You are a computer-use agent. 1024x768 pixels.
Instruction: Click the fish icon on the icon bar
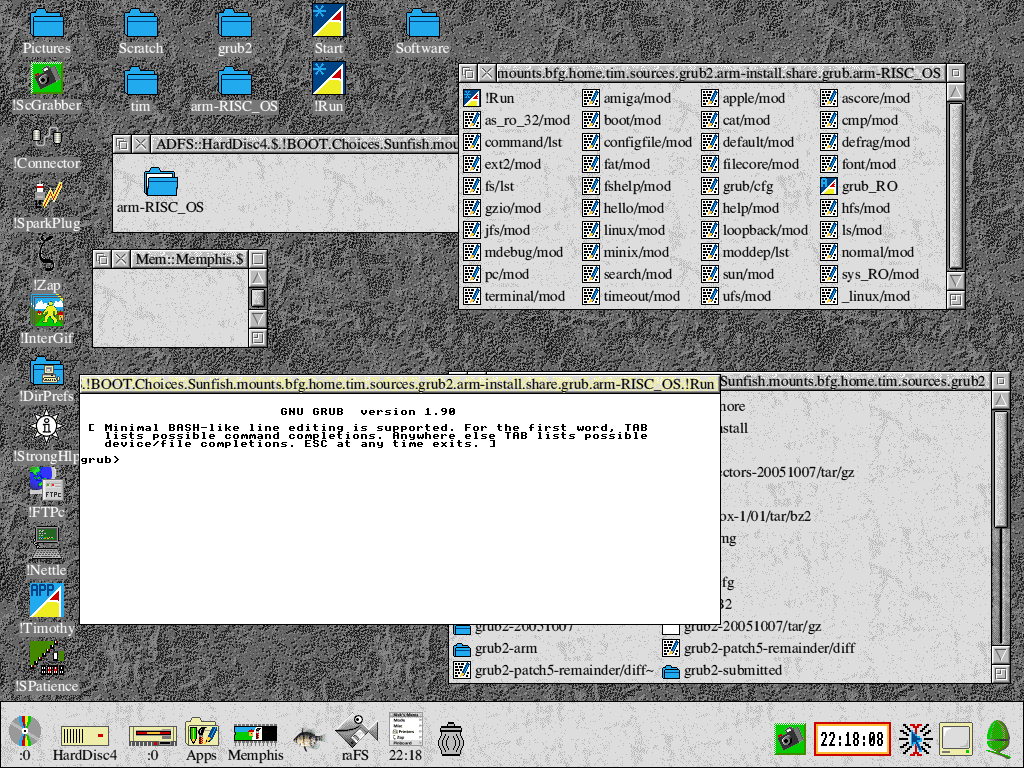click(309, 739)
